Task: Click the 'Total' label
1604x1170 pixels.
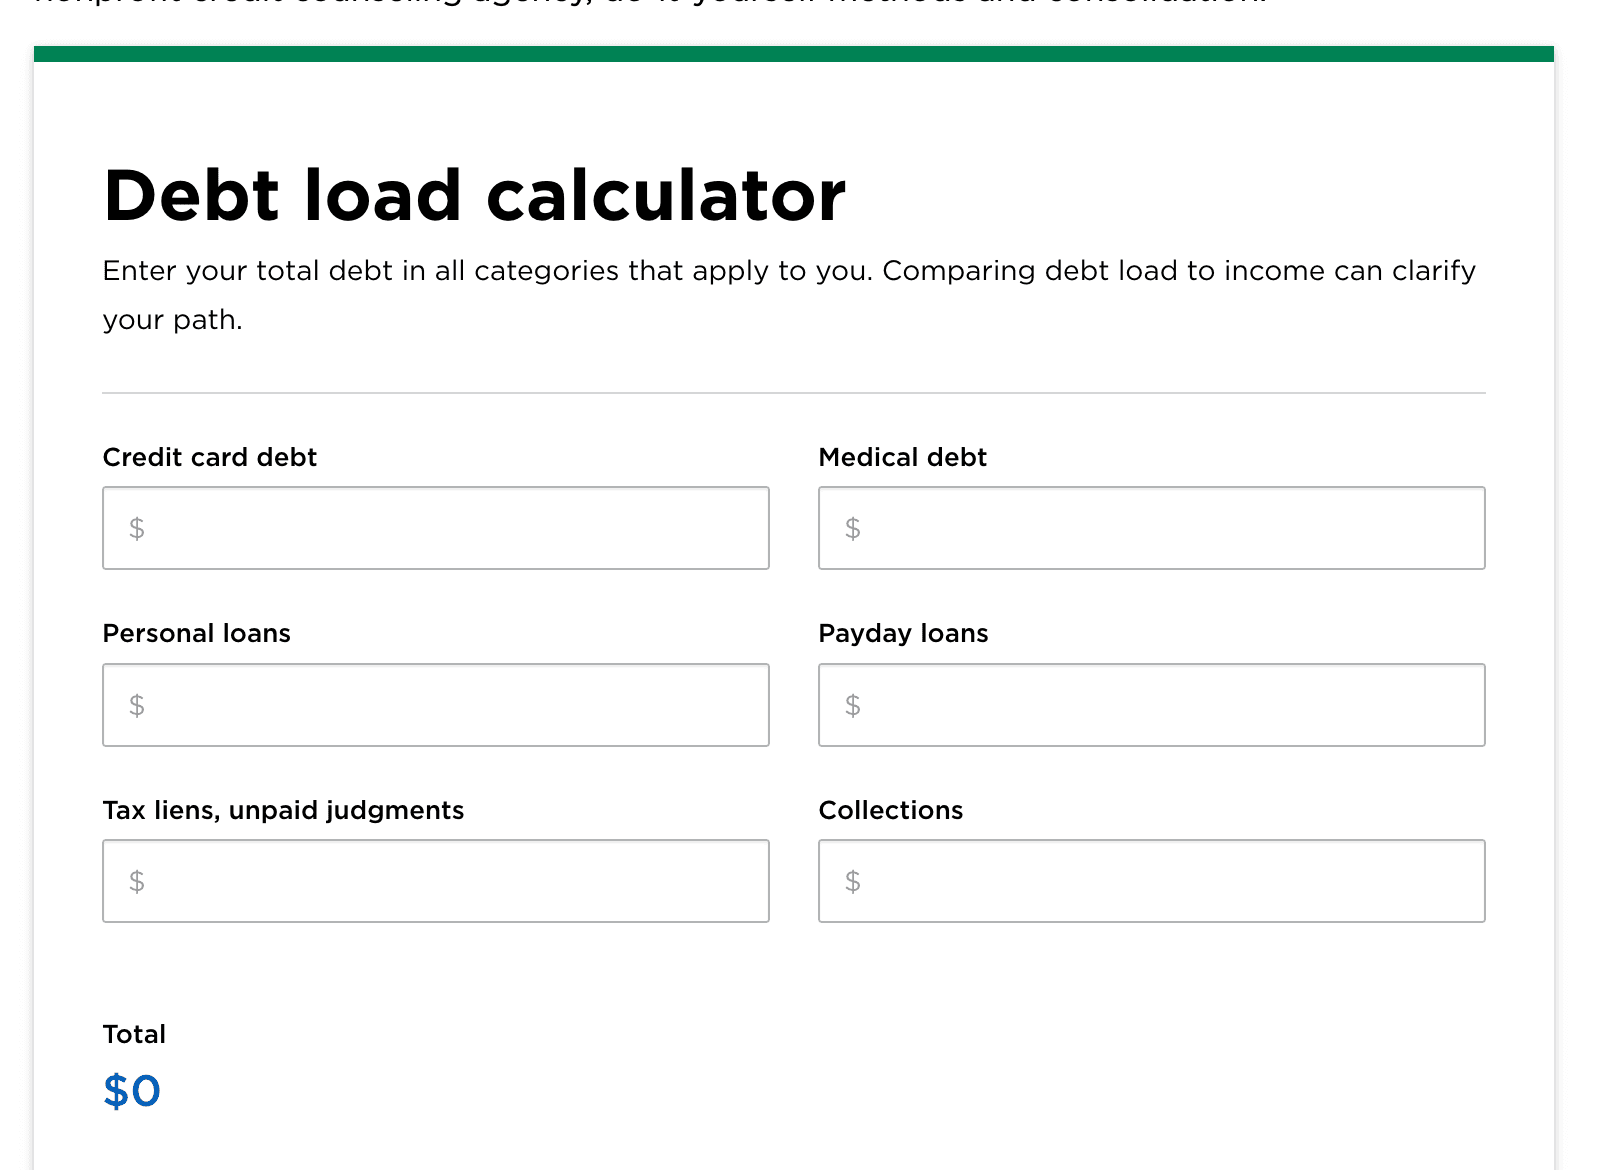Action: pyautogui.click(x=134, y=1034)
